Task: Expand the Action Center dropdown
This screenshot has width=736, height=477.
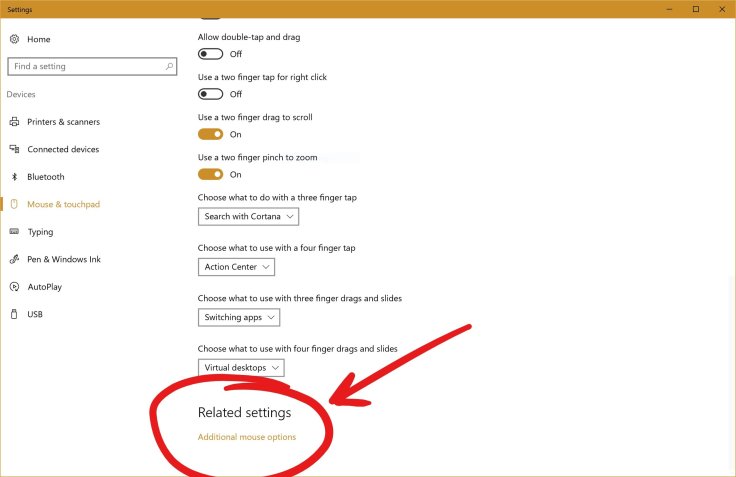Action: (236, 267)
